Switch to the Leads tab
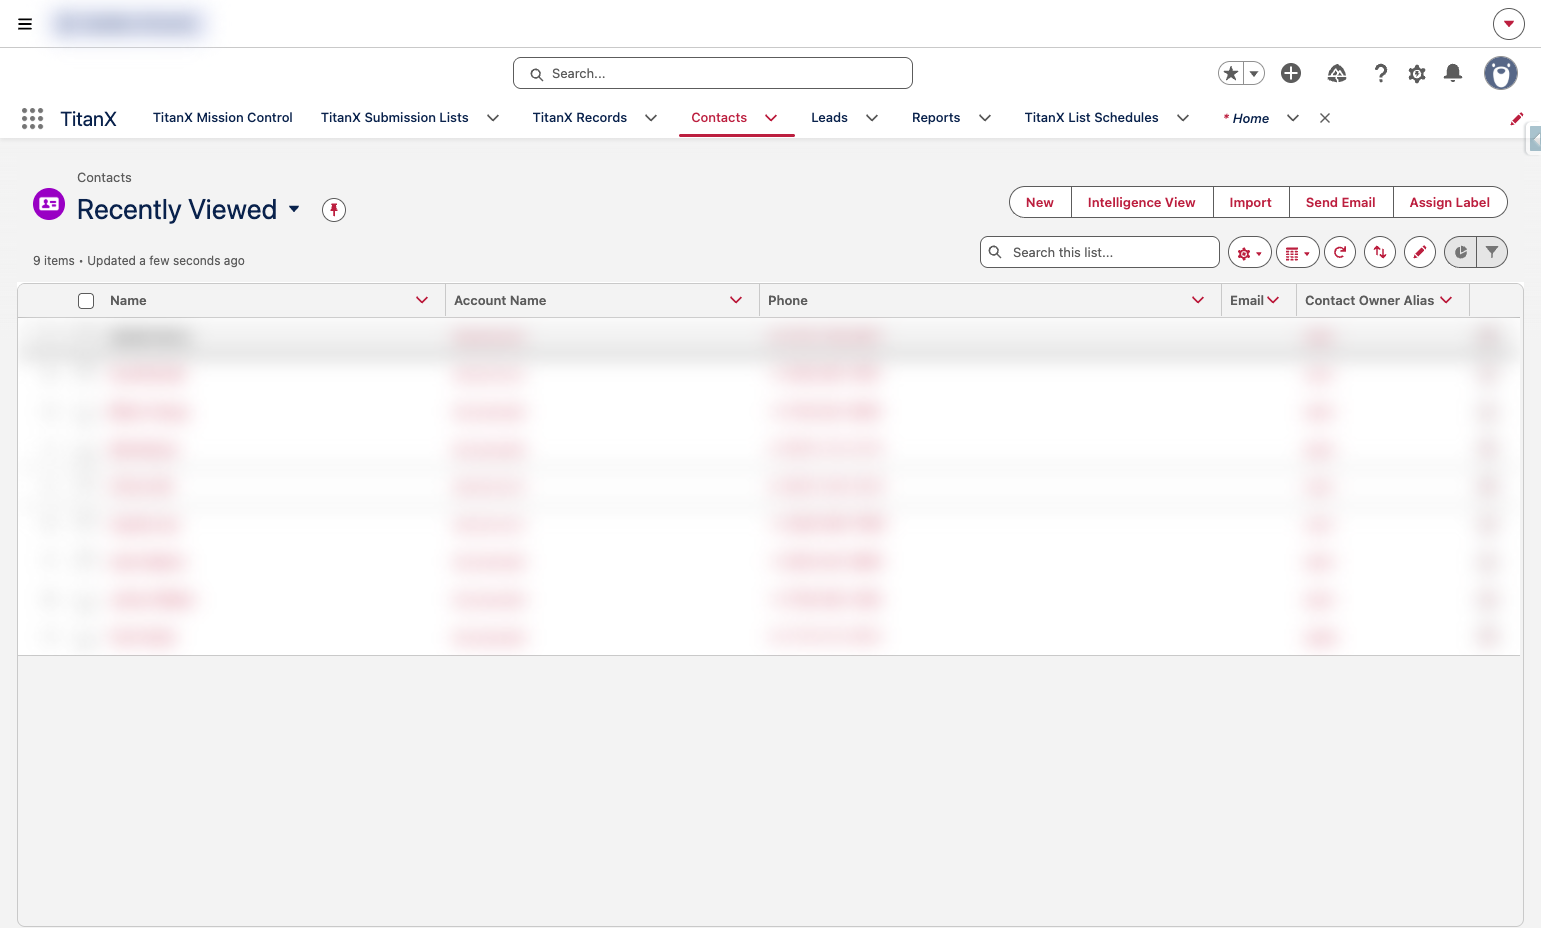1541x928 pixels. click(829, 118)
